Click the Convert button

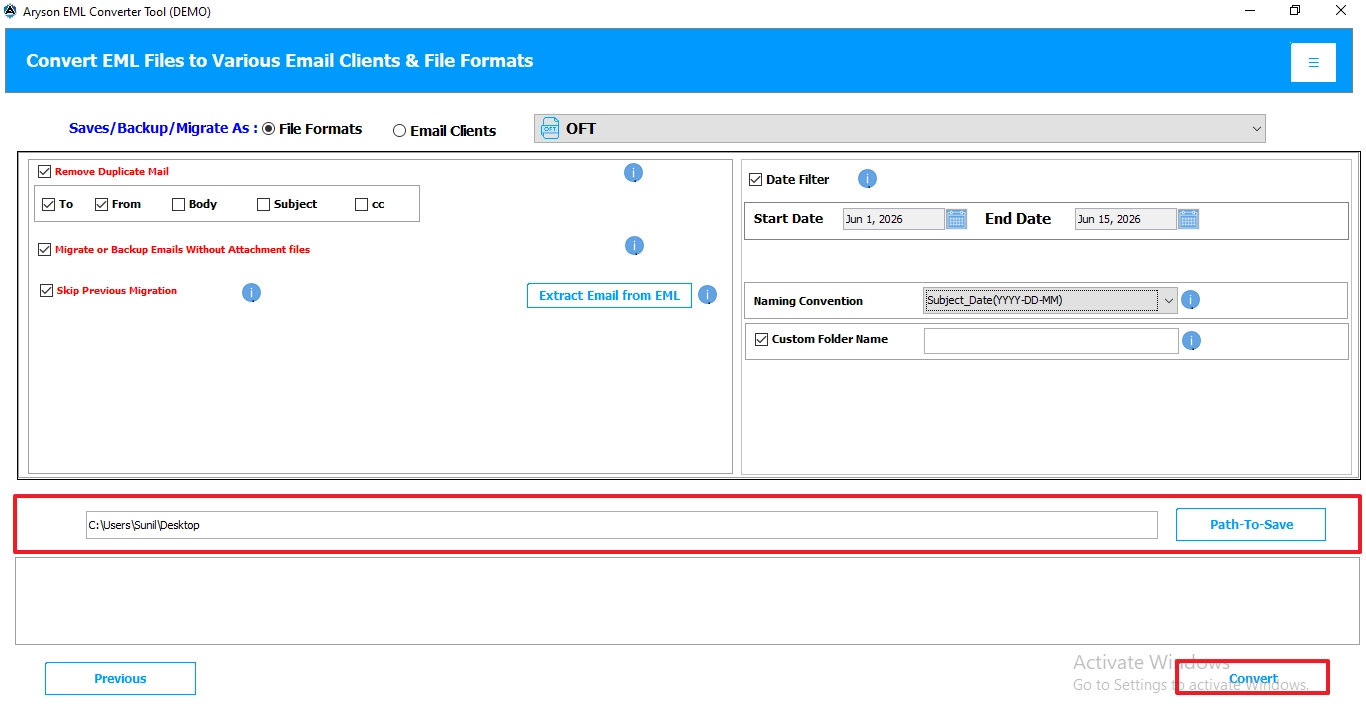point(1253,678)
